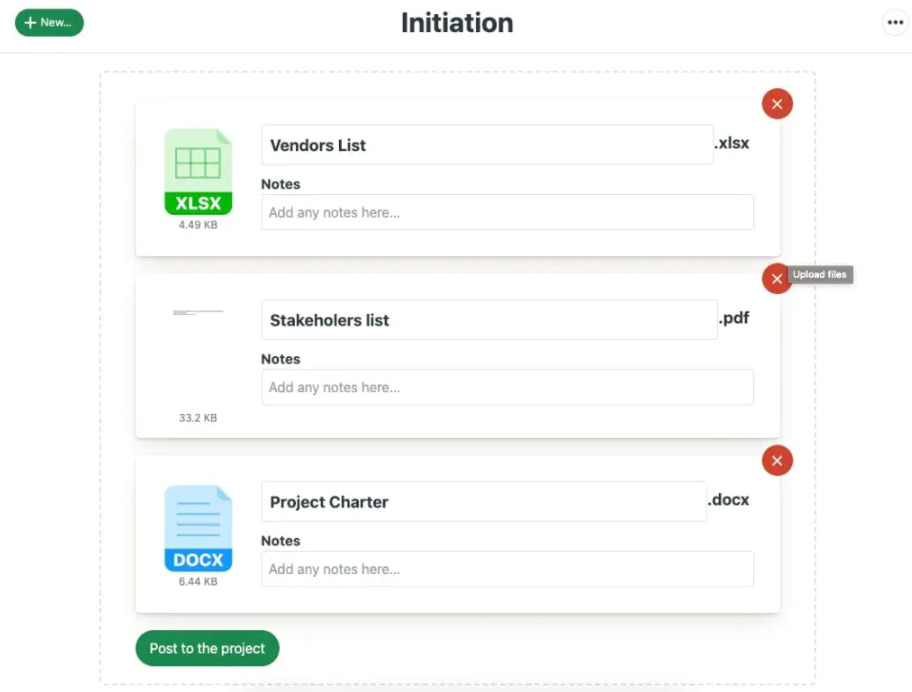The width and height of the screenshot is (912, 692).
Task: Click the Upload files control
Action: coord(820,275)
